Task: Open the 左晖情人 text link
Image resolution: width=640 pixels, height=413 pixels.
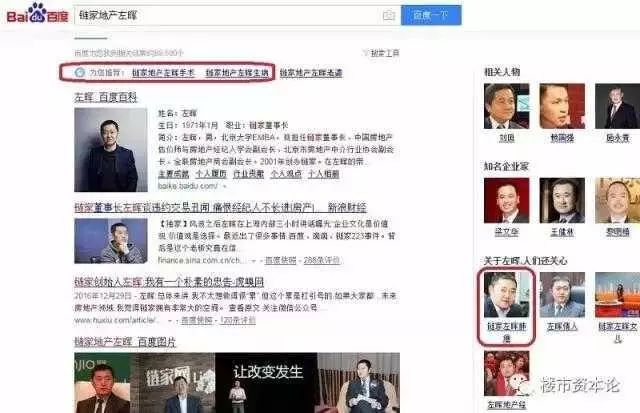Action: [562, 326]
